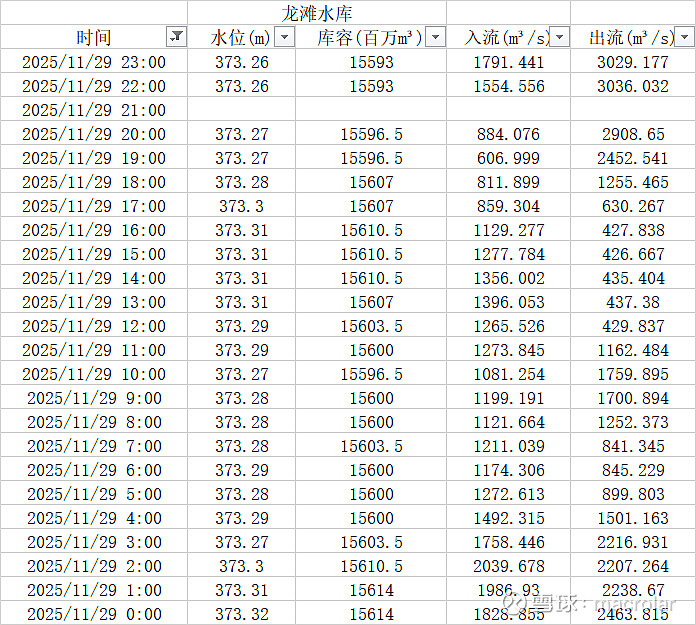Select cell 2025/11/29 16:00
The width and height of the screenshot is (696, 625).
coord(94,229)
